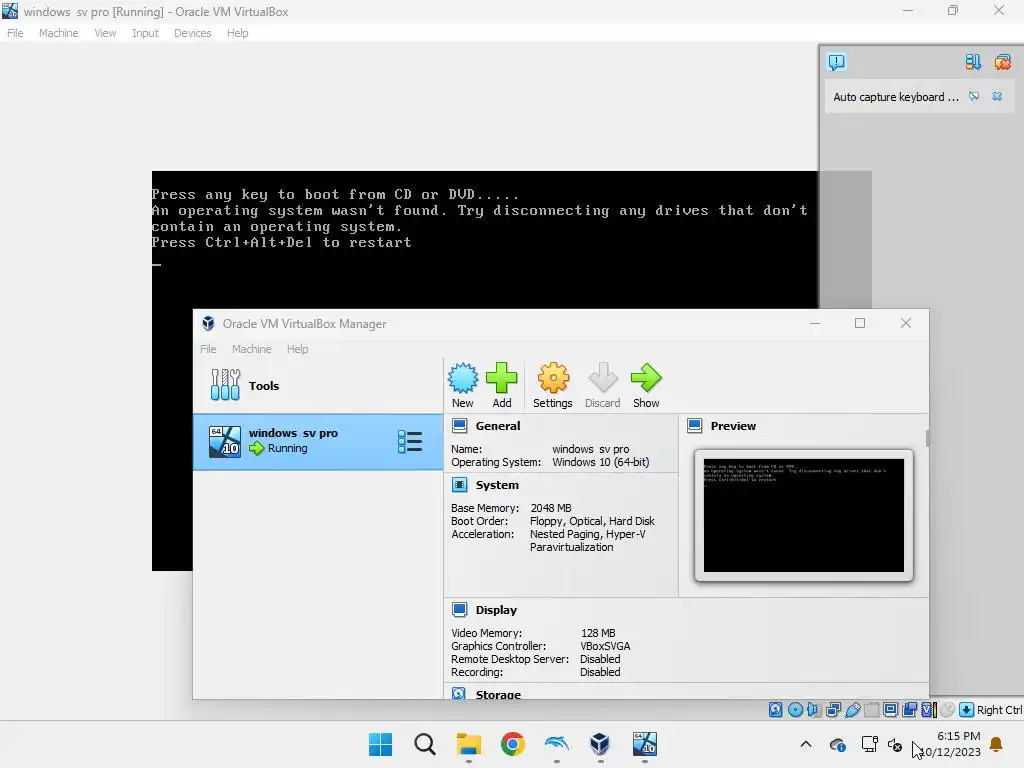Delete all finished notifications icon
This screenshot has height=768, width=1024.
[1002, 62]
